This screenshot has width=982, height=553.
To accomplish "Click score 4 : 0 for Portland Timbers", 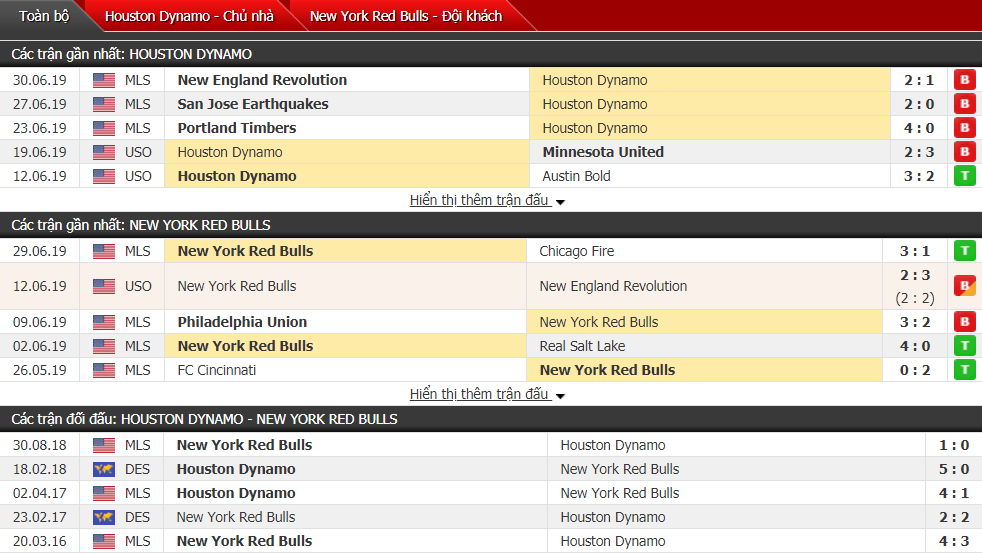I will [x=919, y=128].
